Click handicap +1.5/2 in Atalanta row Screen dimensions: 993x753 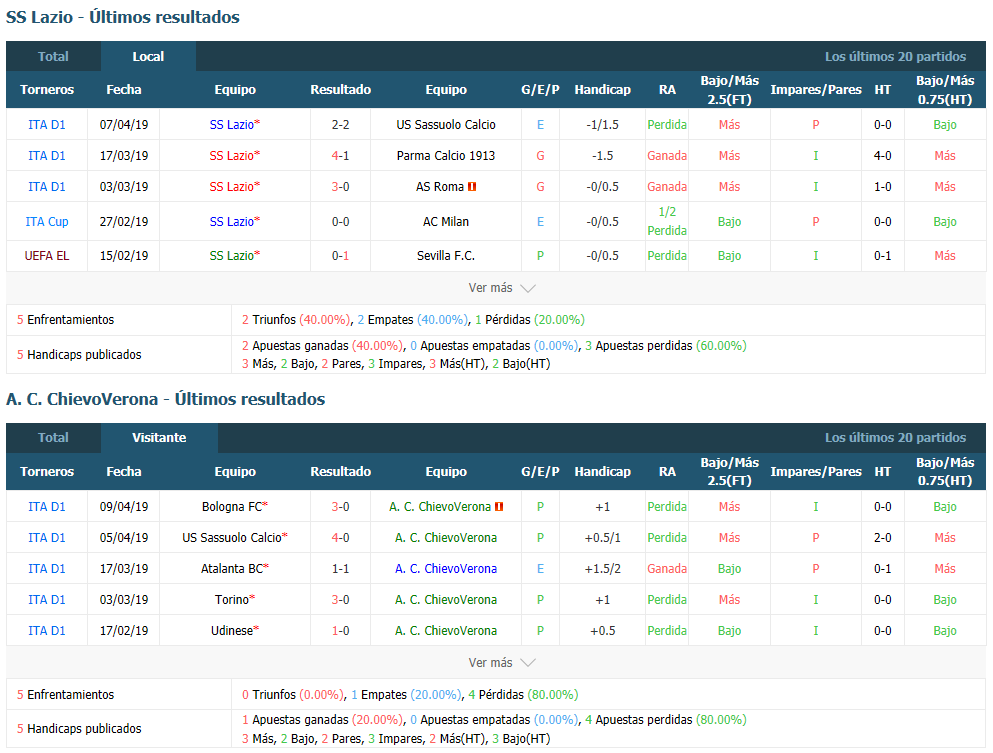click(602, 569)
